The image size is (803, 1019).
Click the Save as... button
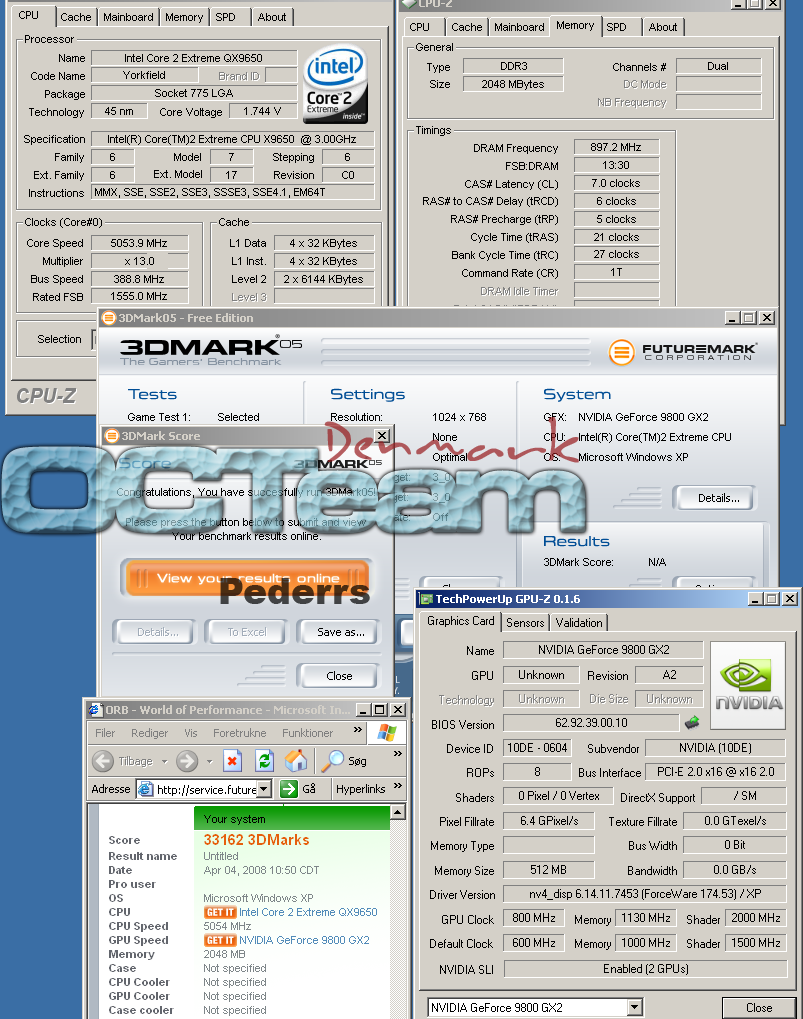point(340,632)
